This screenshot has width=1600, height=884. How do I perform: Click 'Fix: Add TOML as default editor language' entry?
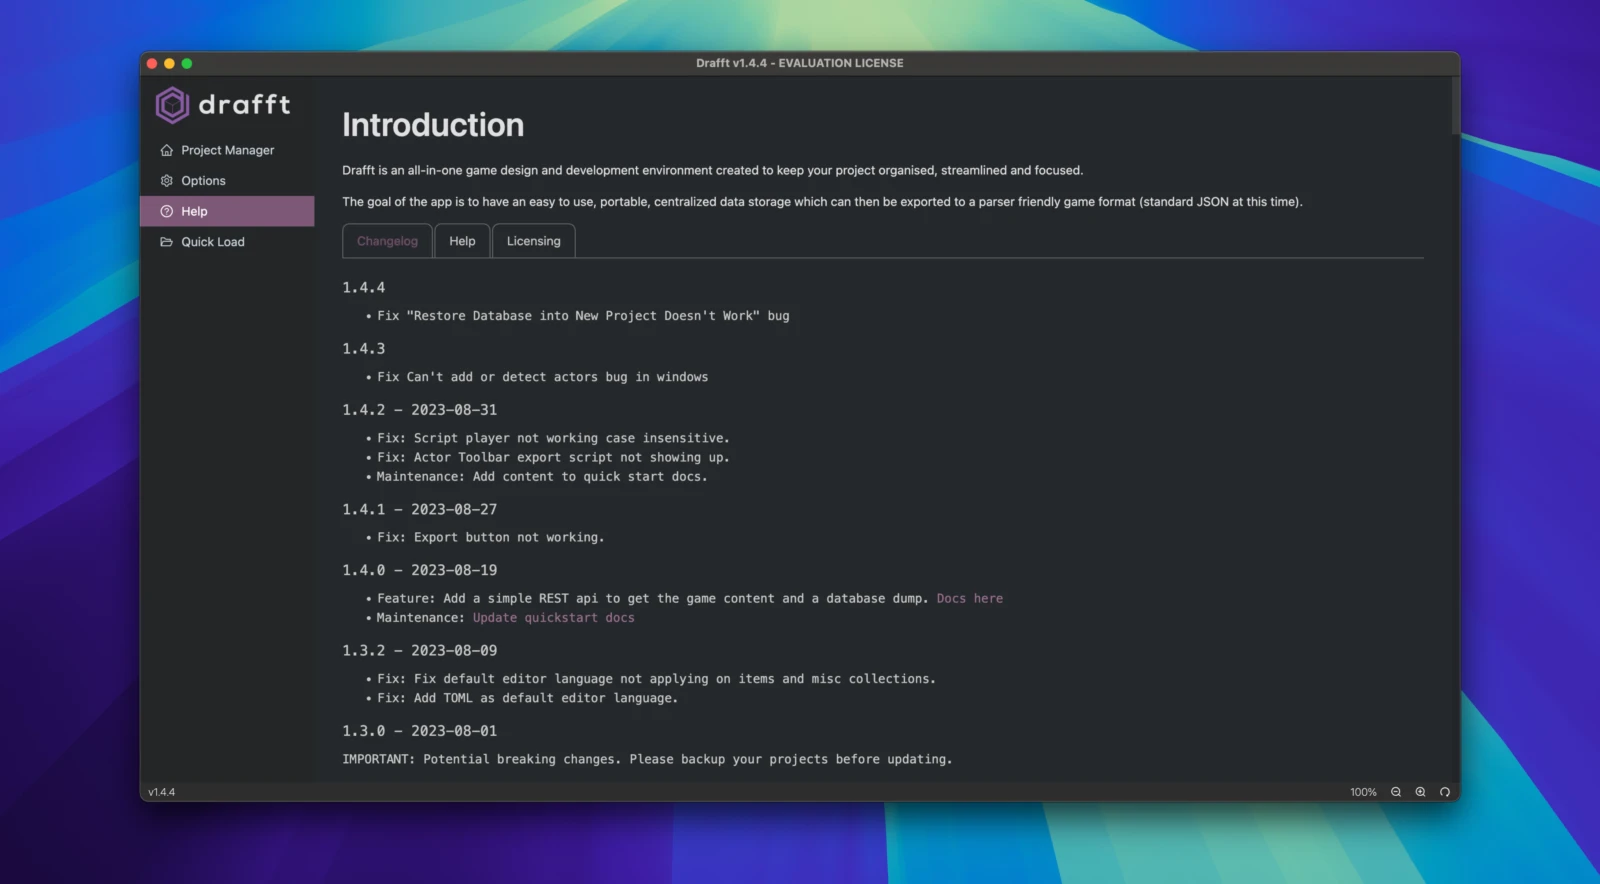click(x=527, y=698)
